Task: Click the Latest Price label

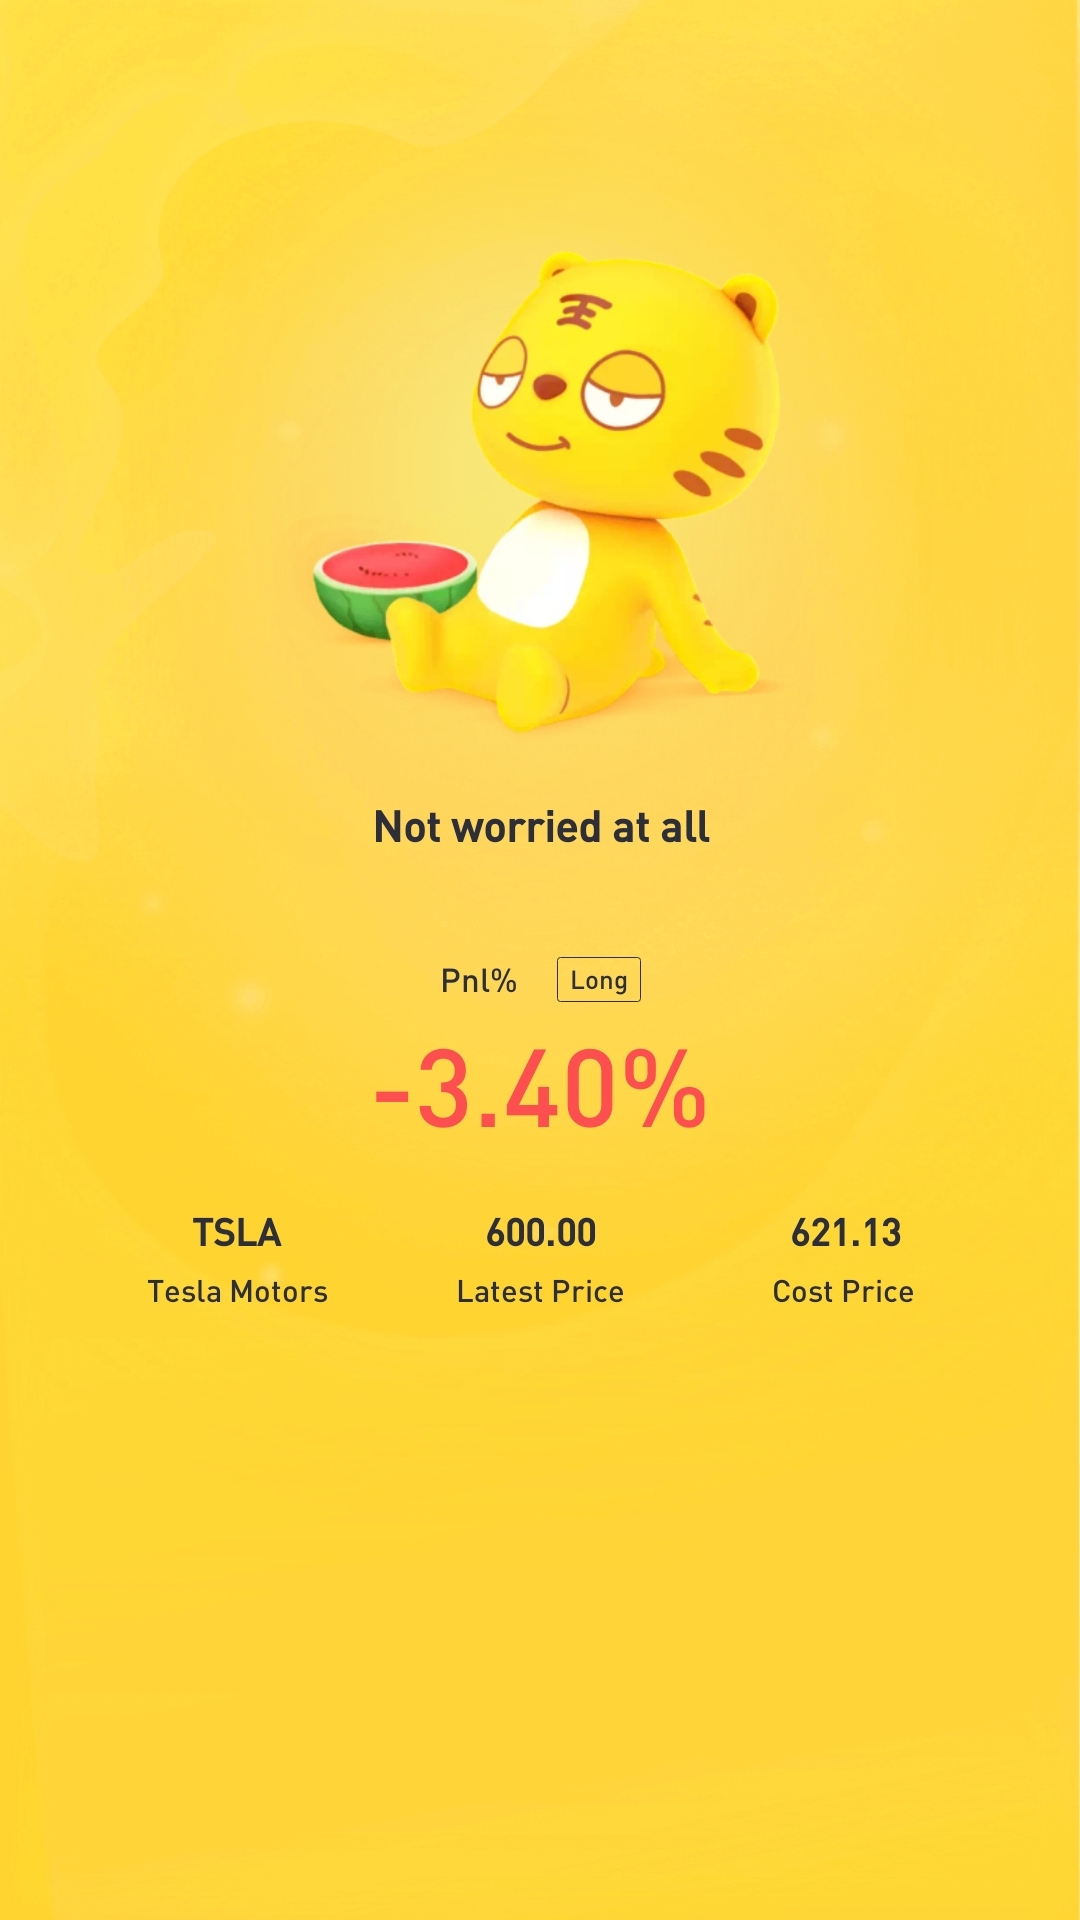Action: click(540, 1292)
